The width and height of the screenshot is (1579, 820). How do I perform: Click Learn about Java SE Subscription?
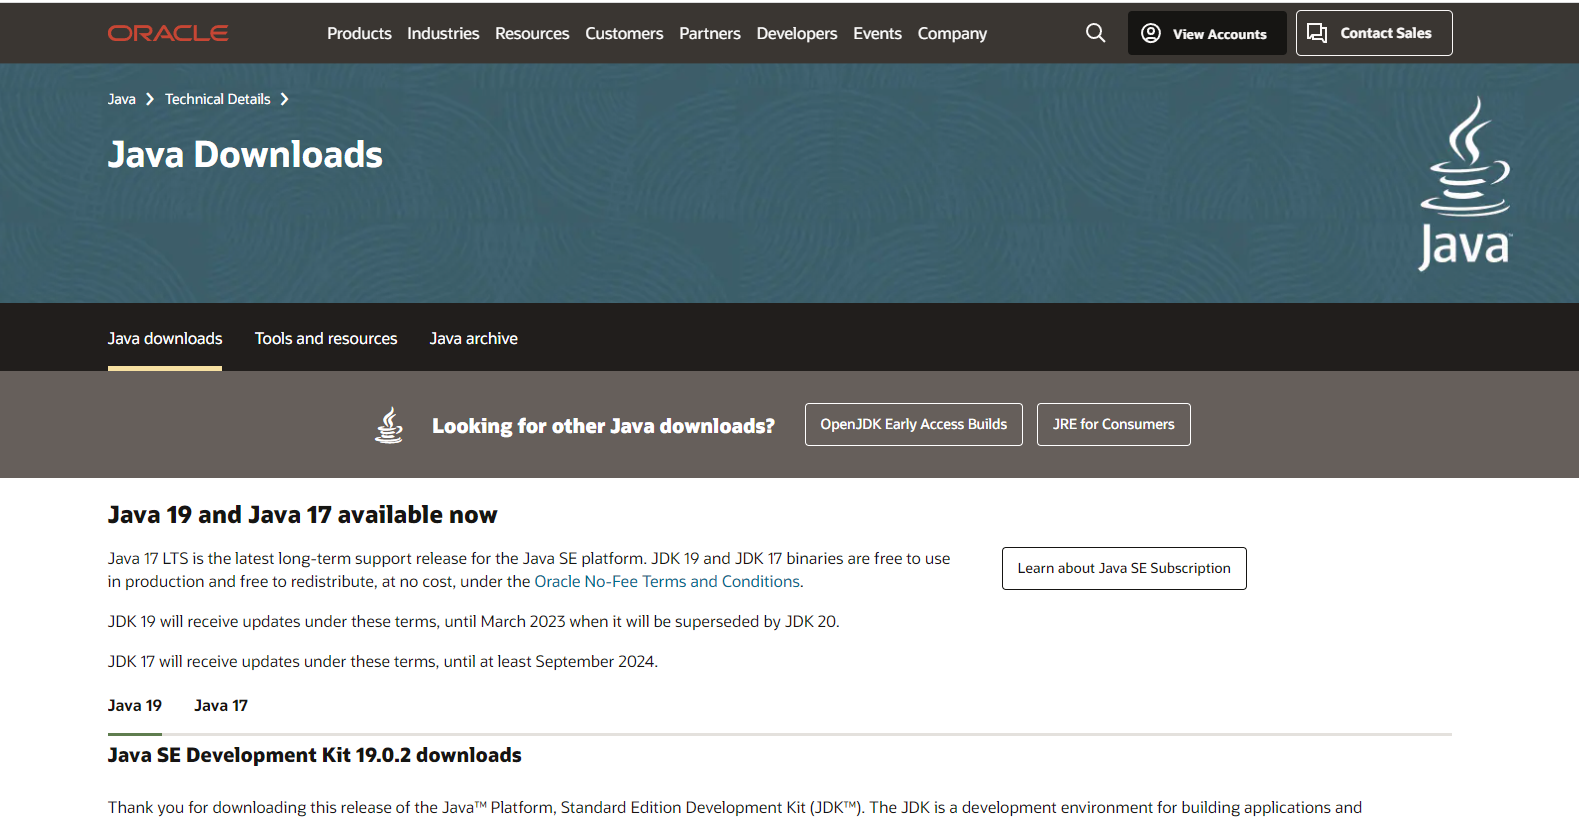point(1124,568)
